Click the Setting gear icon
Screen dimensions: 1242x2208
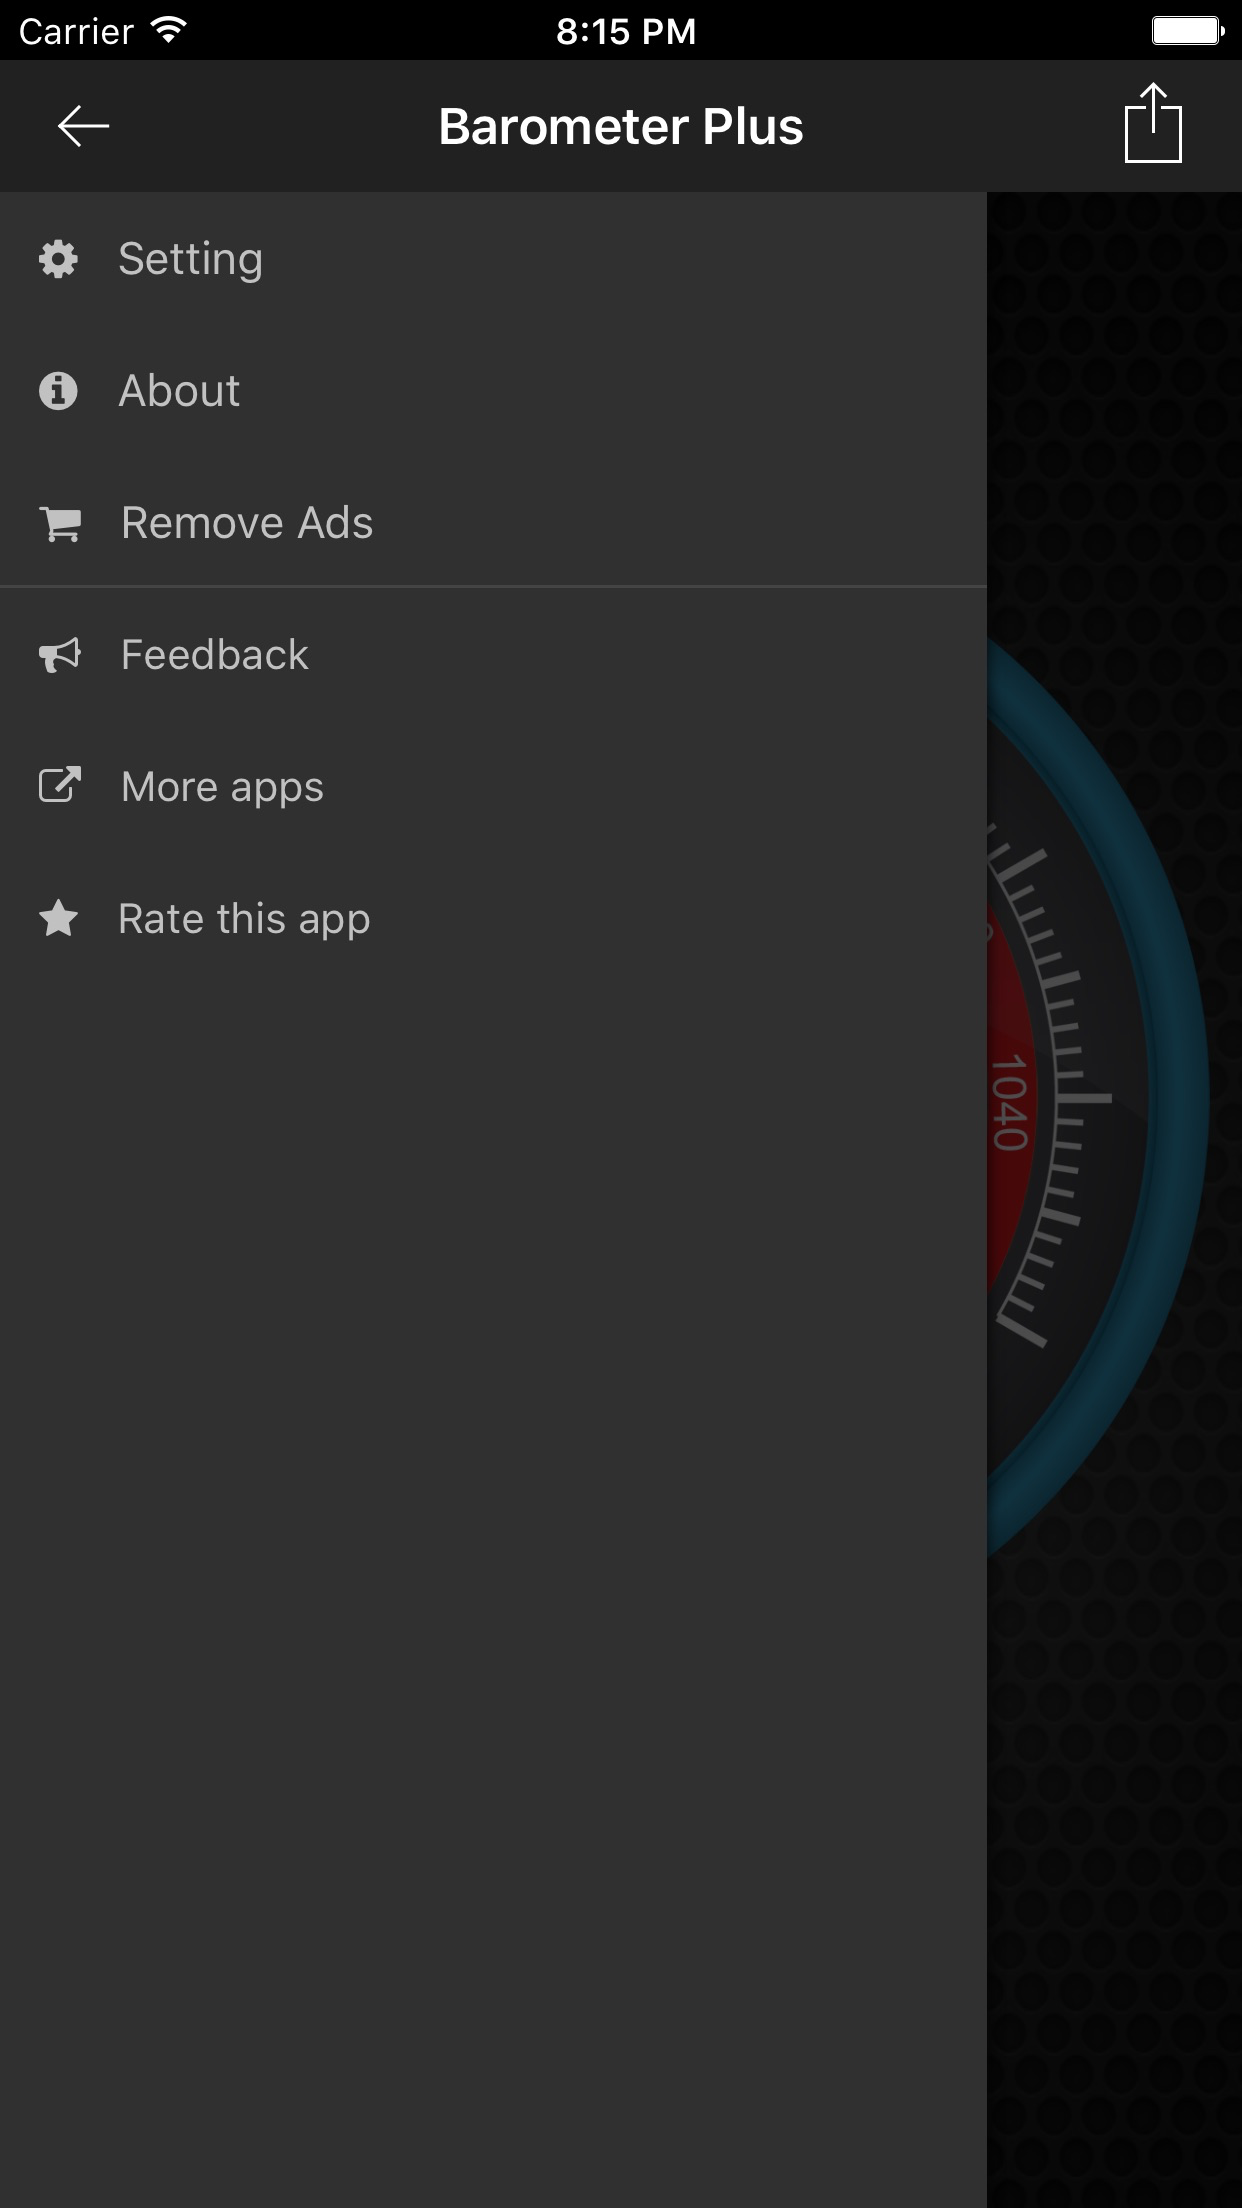click(58, 259)
